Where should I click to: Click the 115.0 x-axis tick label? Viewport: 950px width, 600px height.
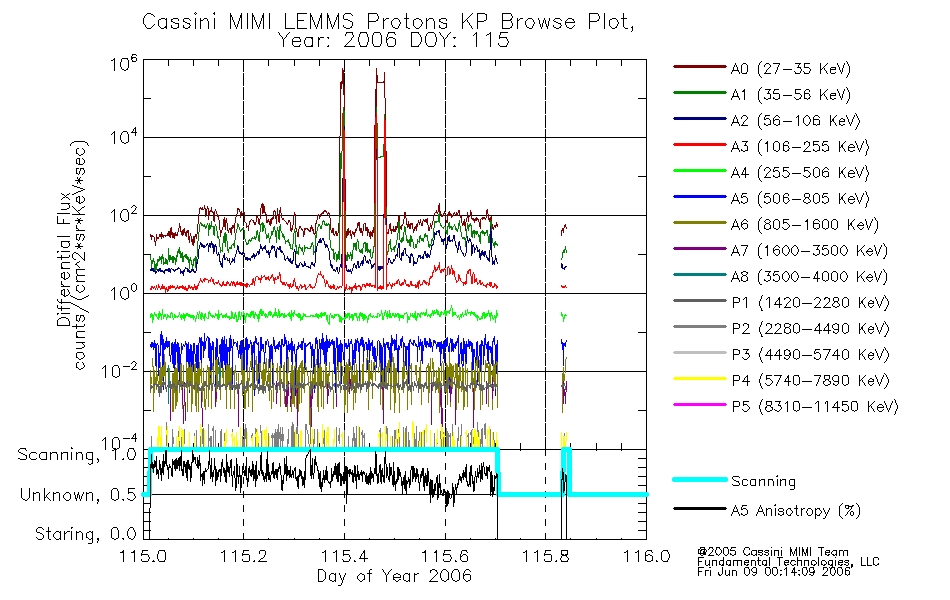143,556
